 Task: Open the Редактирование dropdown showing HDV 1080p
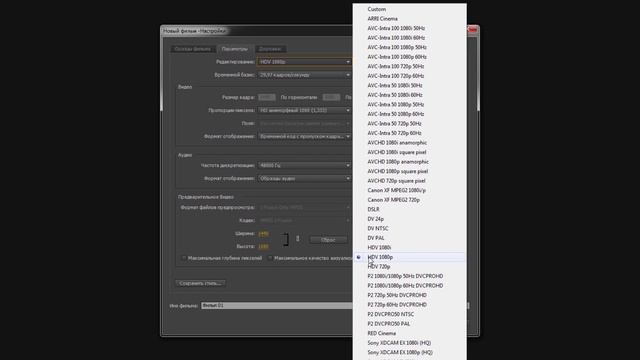point(304,62)
